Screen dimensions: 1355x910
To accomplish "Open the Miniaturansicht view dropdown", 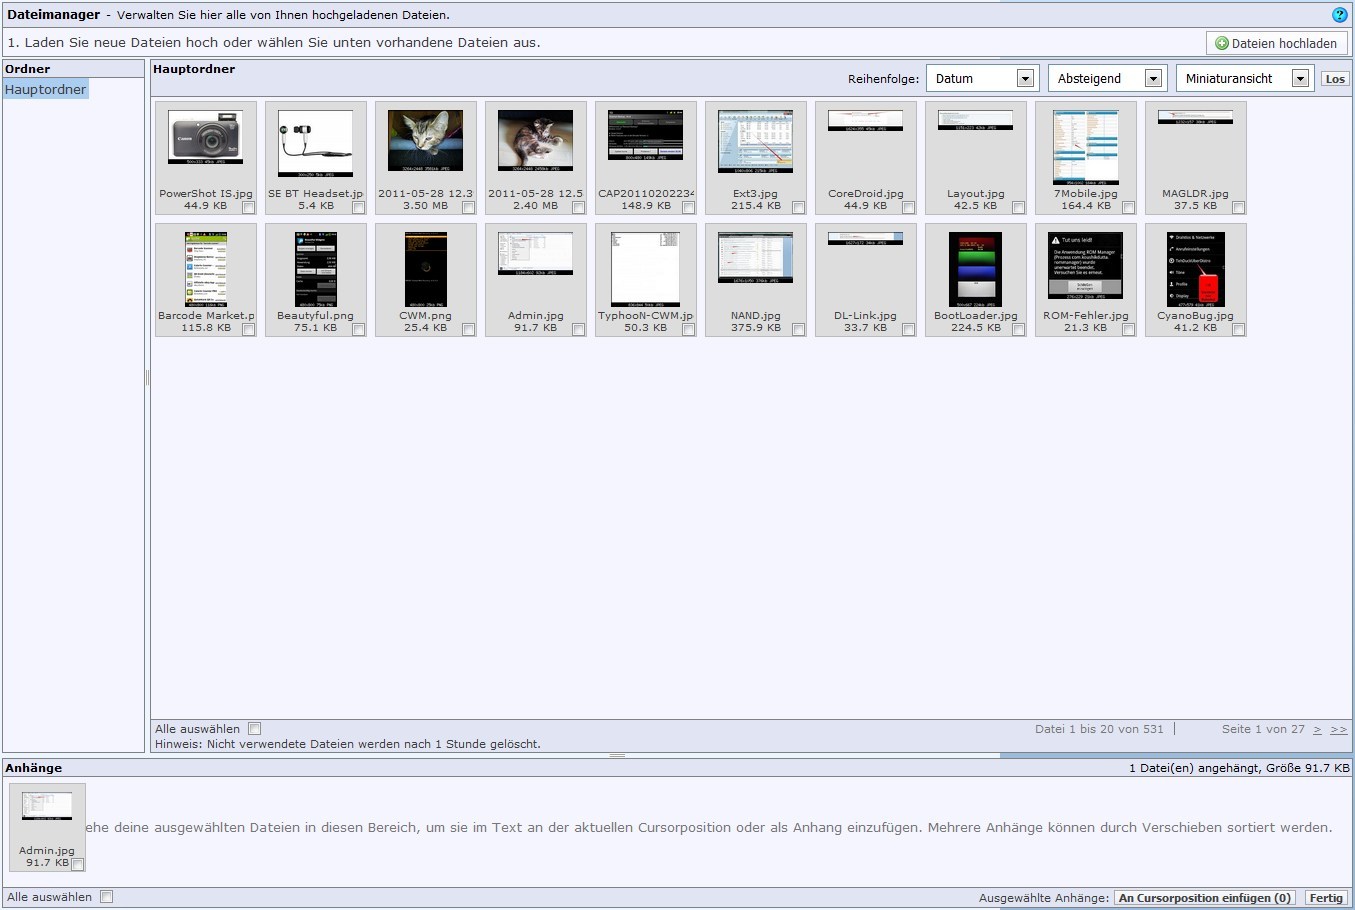I will (x=1245, y=78).
